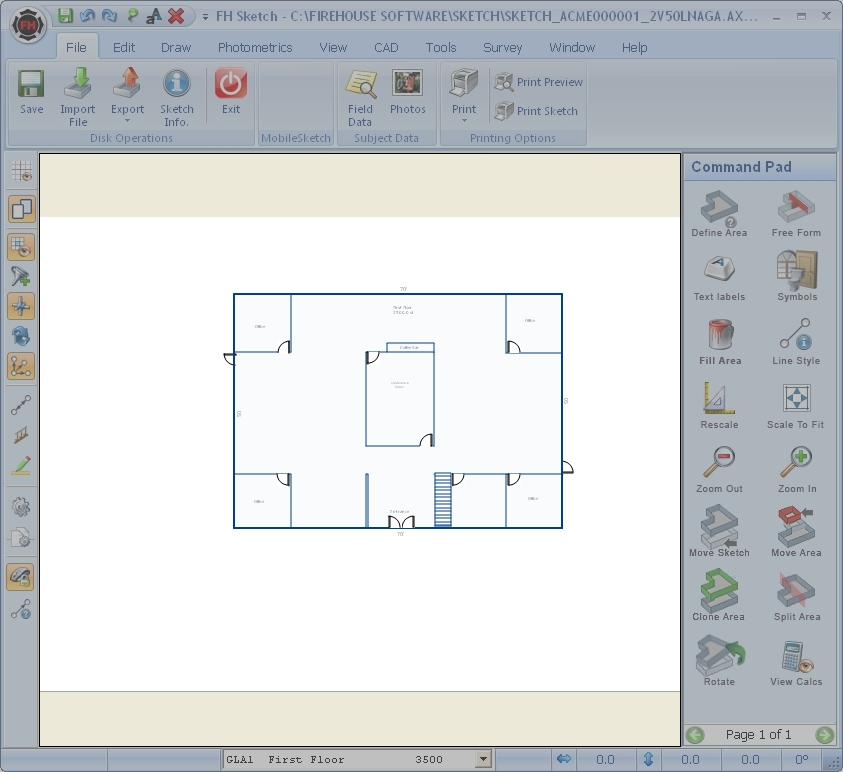Open Line Style command
Screen dimensions: 843x772
click(x=796, y=342)
